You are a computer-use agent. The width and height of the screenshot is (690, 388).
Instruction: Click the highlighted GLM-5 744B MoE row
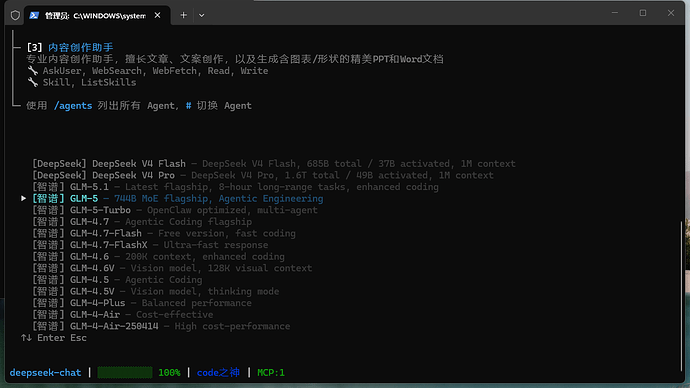pyautogui.click(x=178, y=198)
